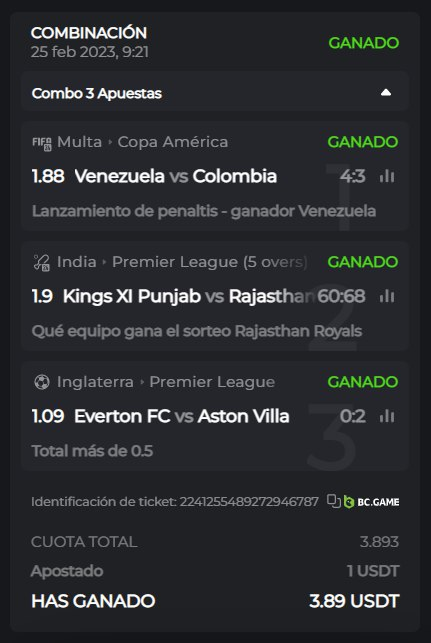Open statistics icon for Kings XI Punjab match
This screenshot has height=643, width=431.
[x=387, y=296]
